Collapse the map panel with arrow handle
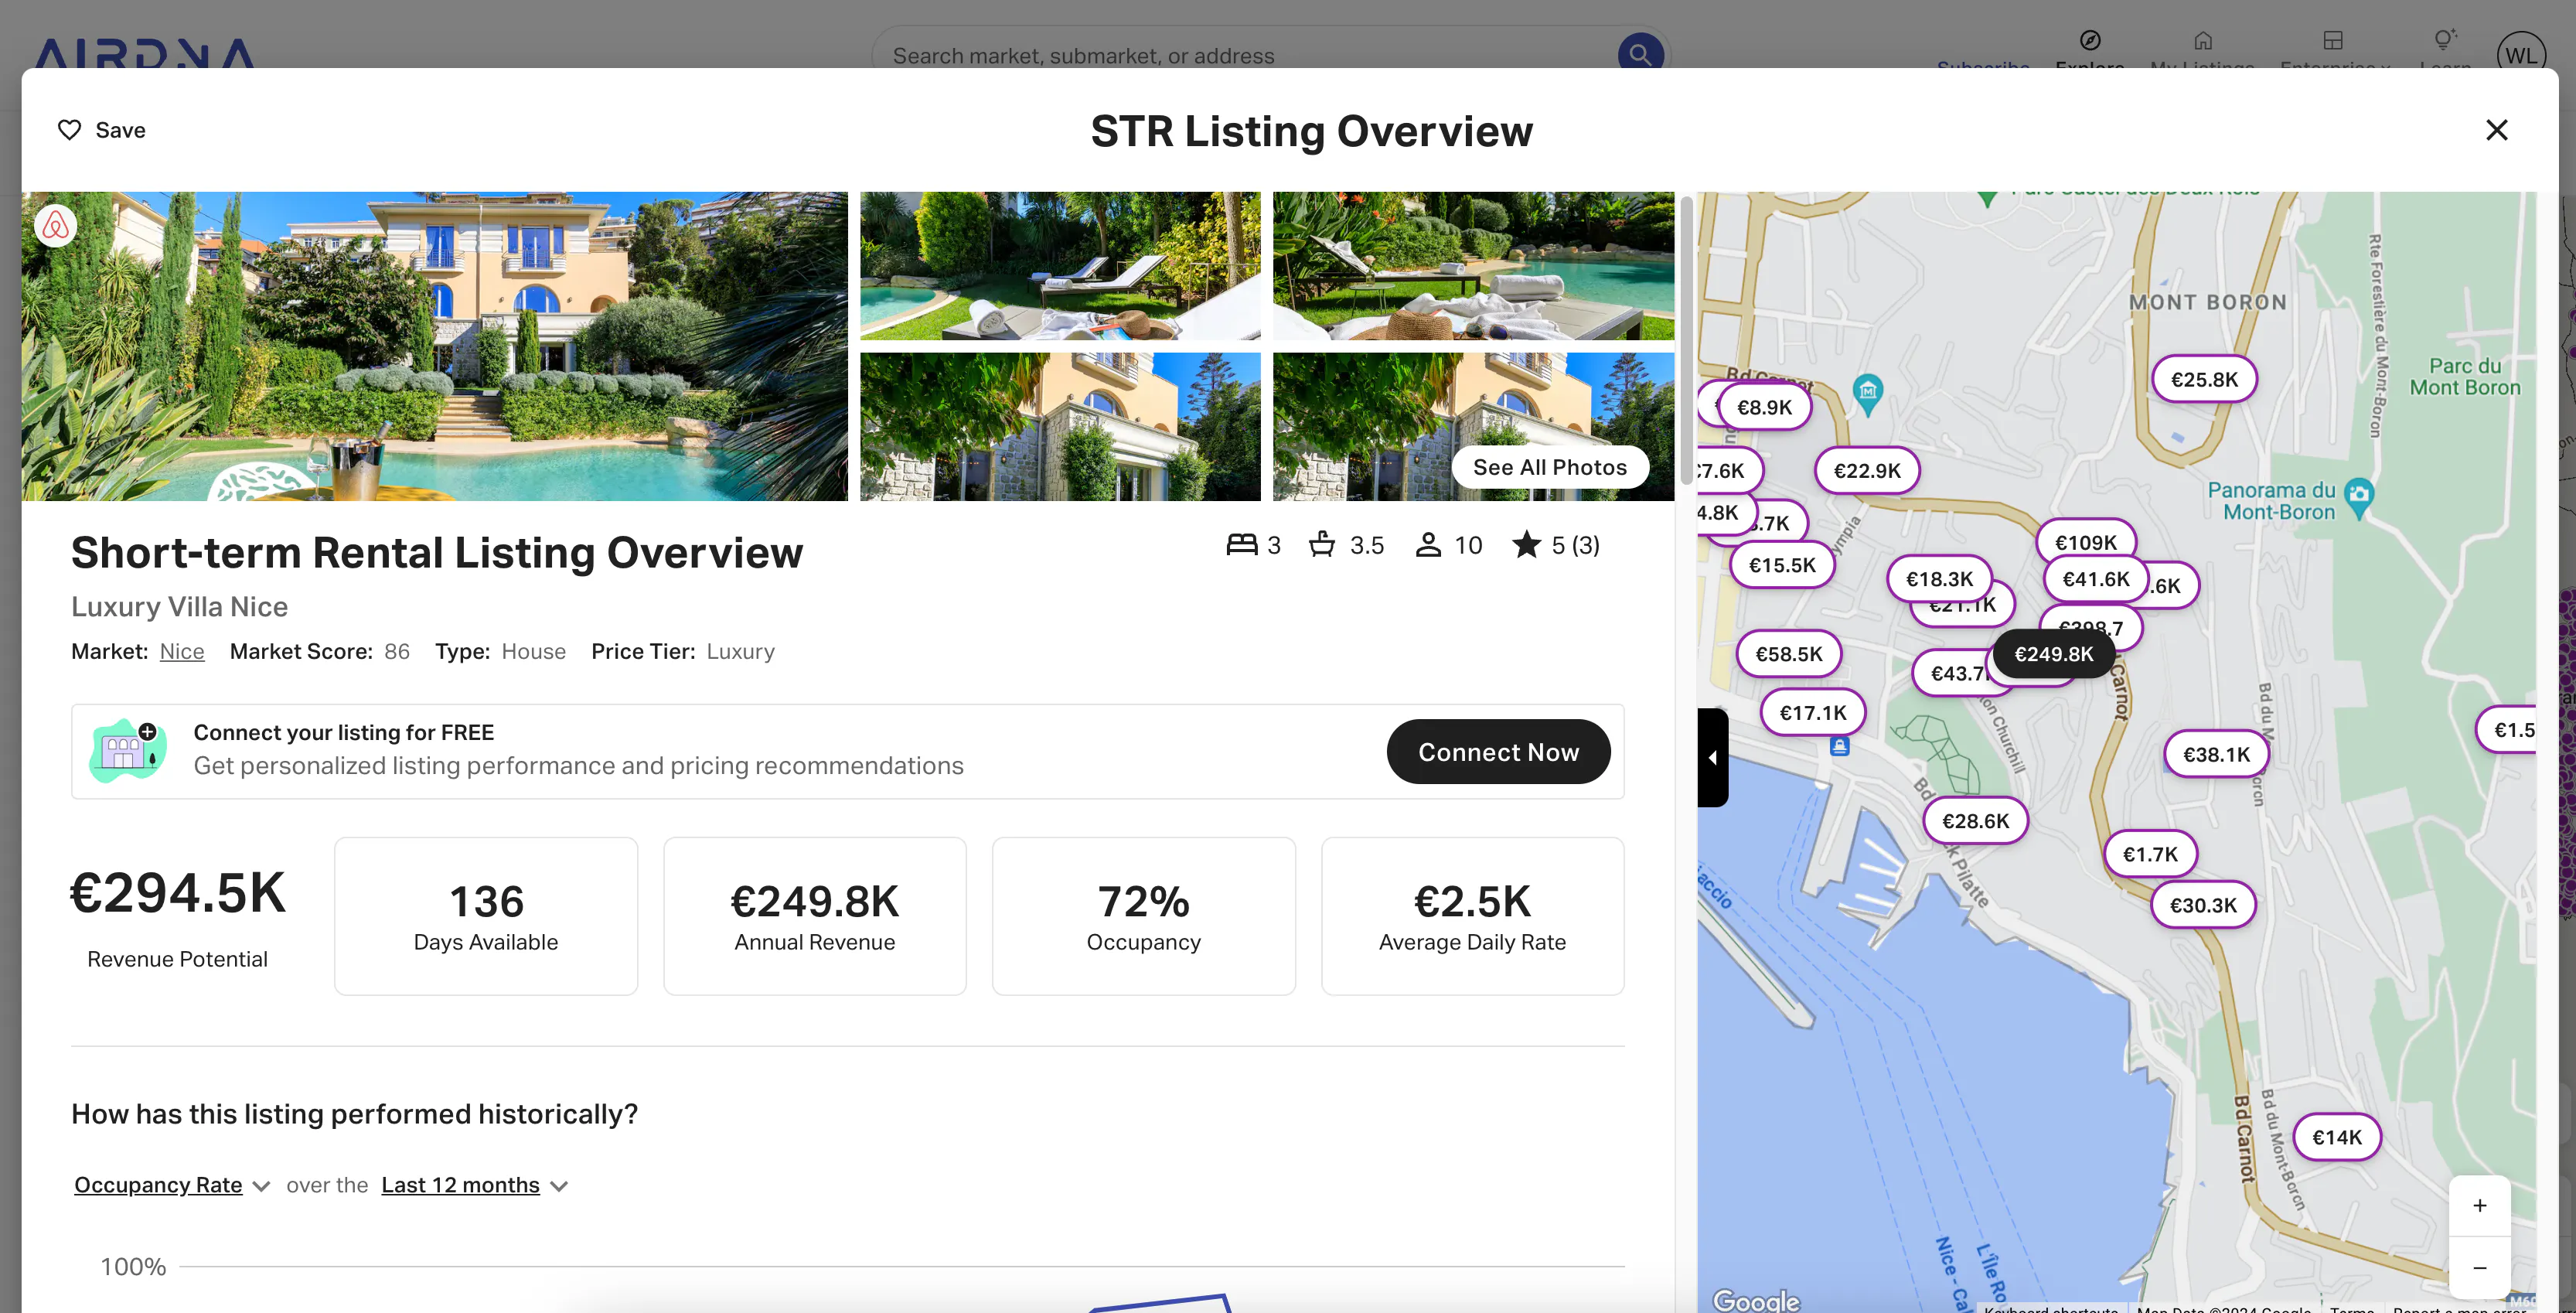This screenshot has width=2576, height=1313. [1712, 757]
